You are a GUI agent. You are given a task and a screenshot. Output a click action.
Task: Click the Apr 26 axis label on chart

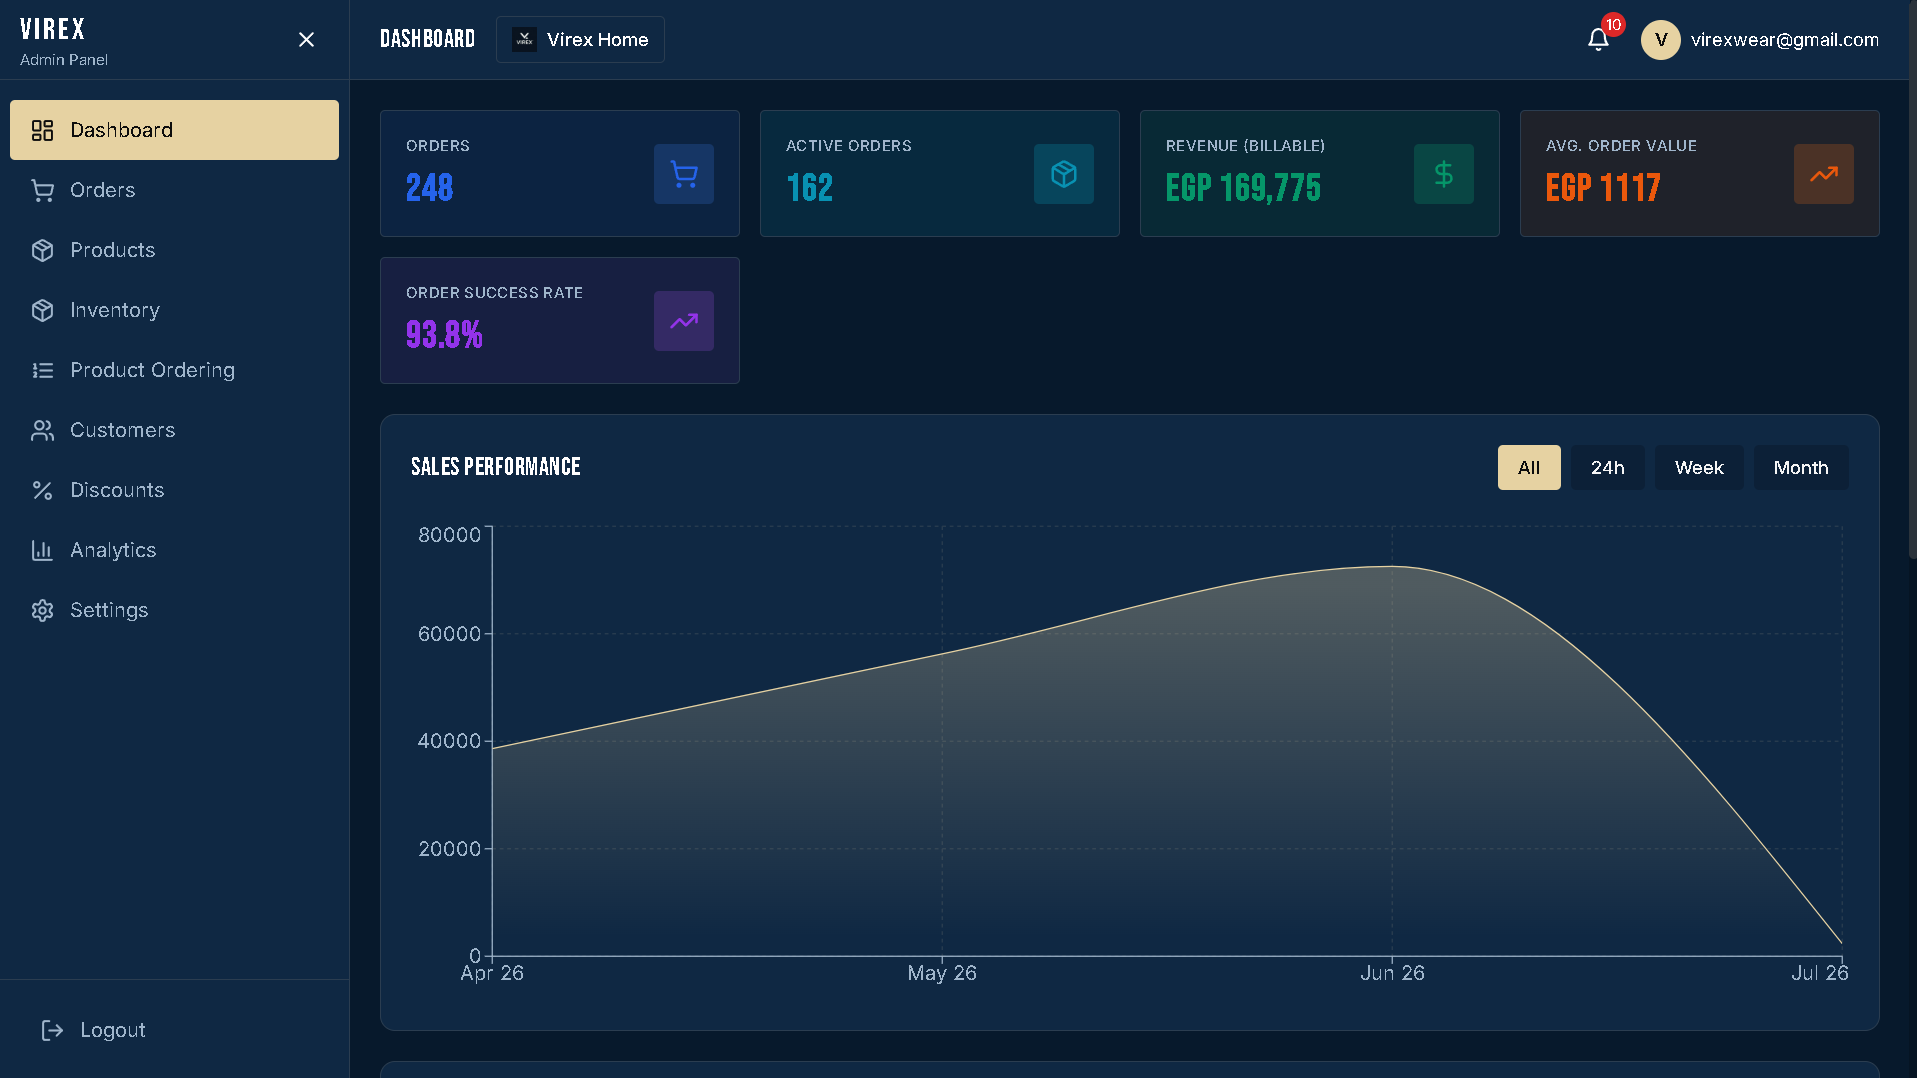[492, 973]
